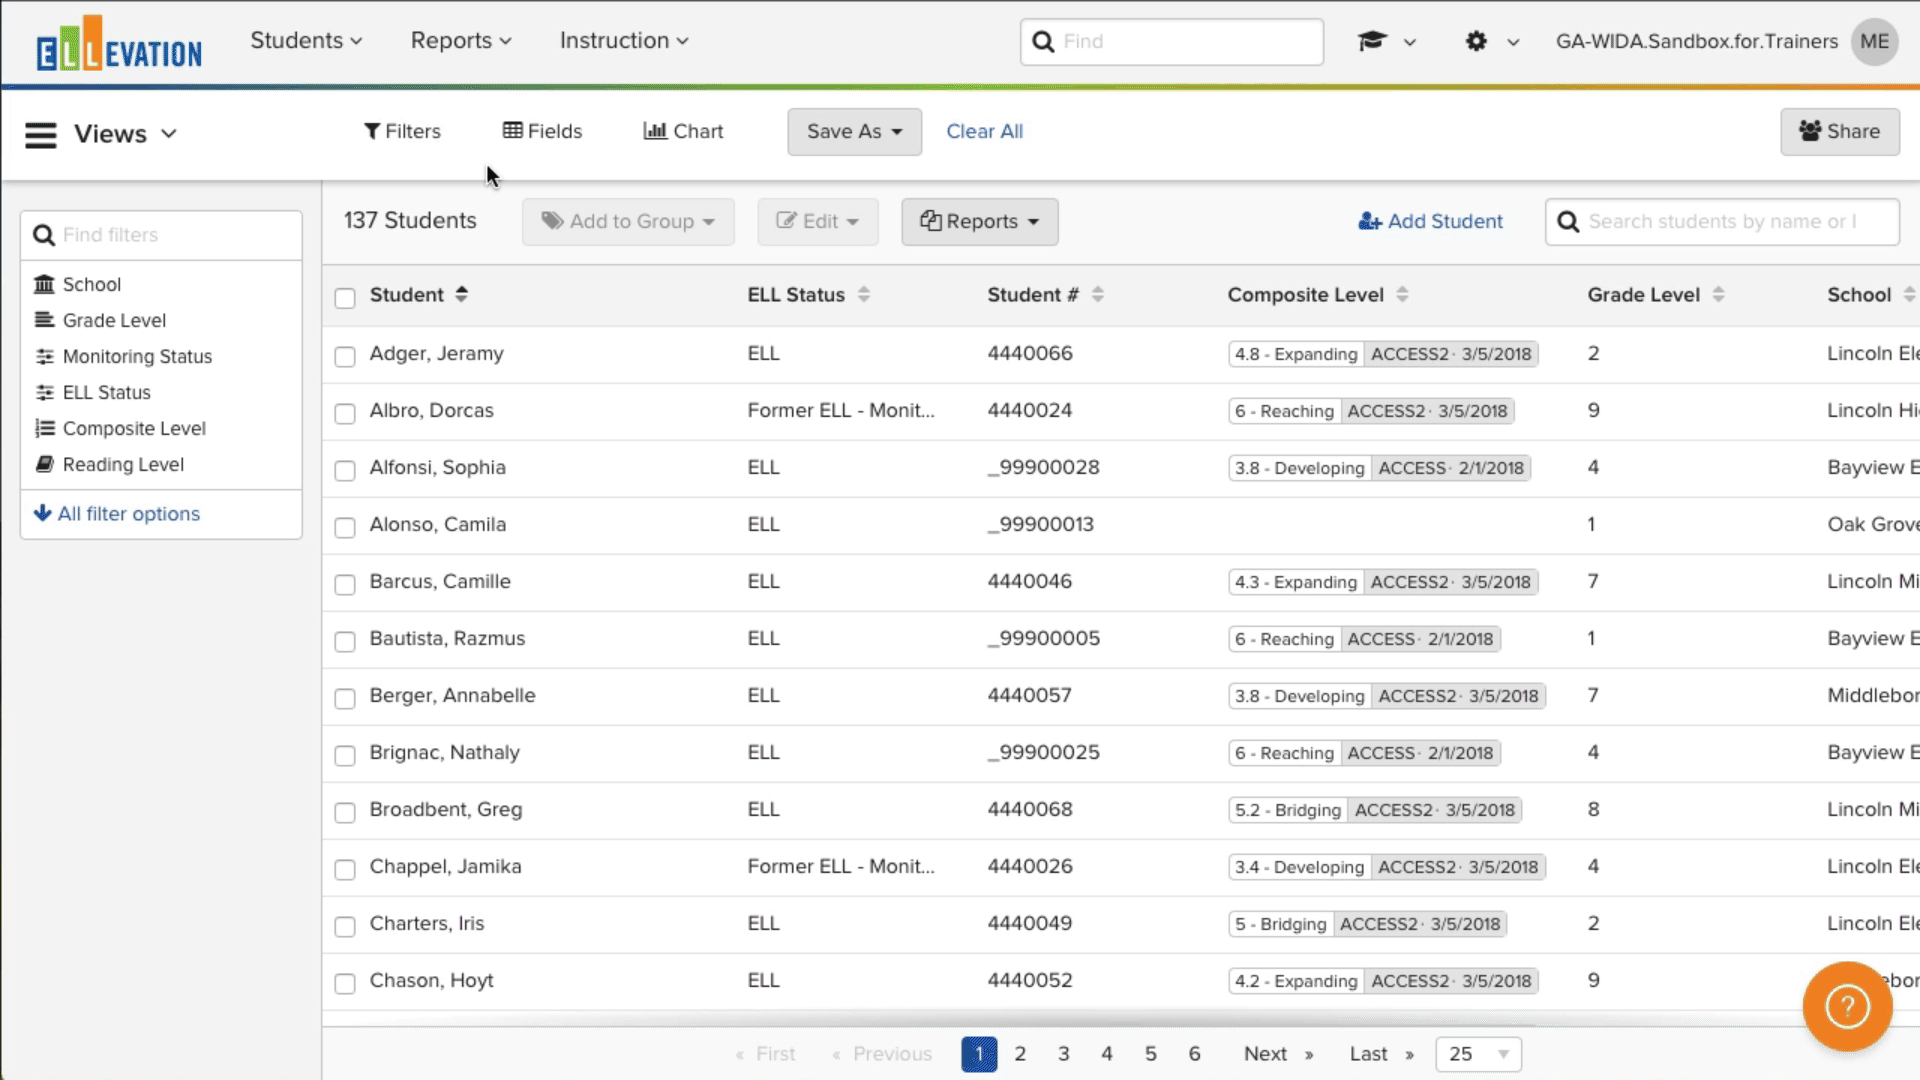The width and height of the screenshot is (1920, 1080).
Task: Click Add Student link
Action: pos(1430,222)
